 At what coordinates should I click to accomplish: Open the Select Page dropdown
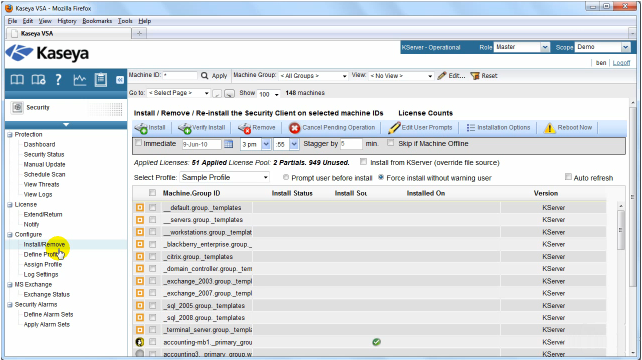pyautogui.click(x=179, y=93)
